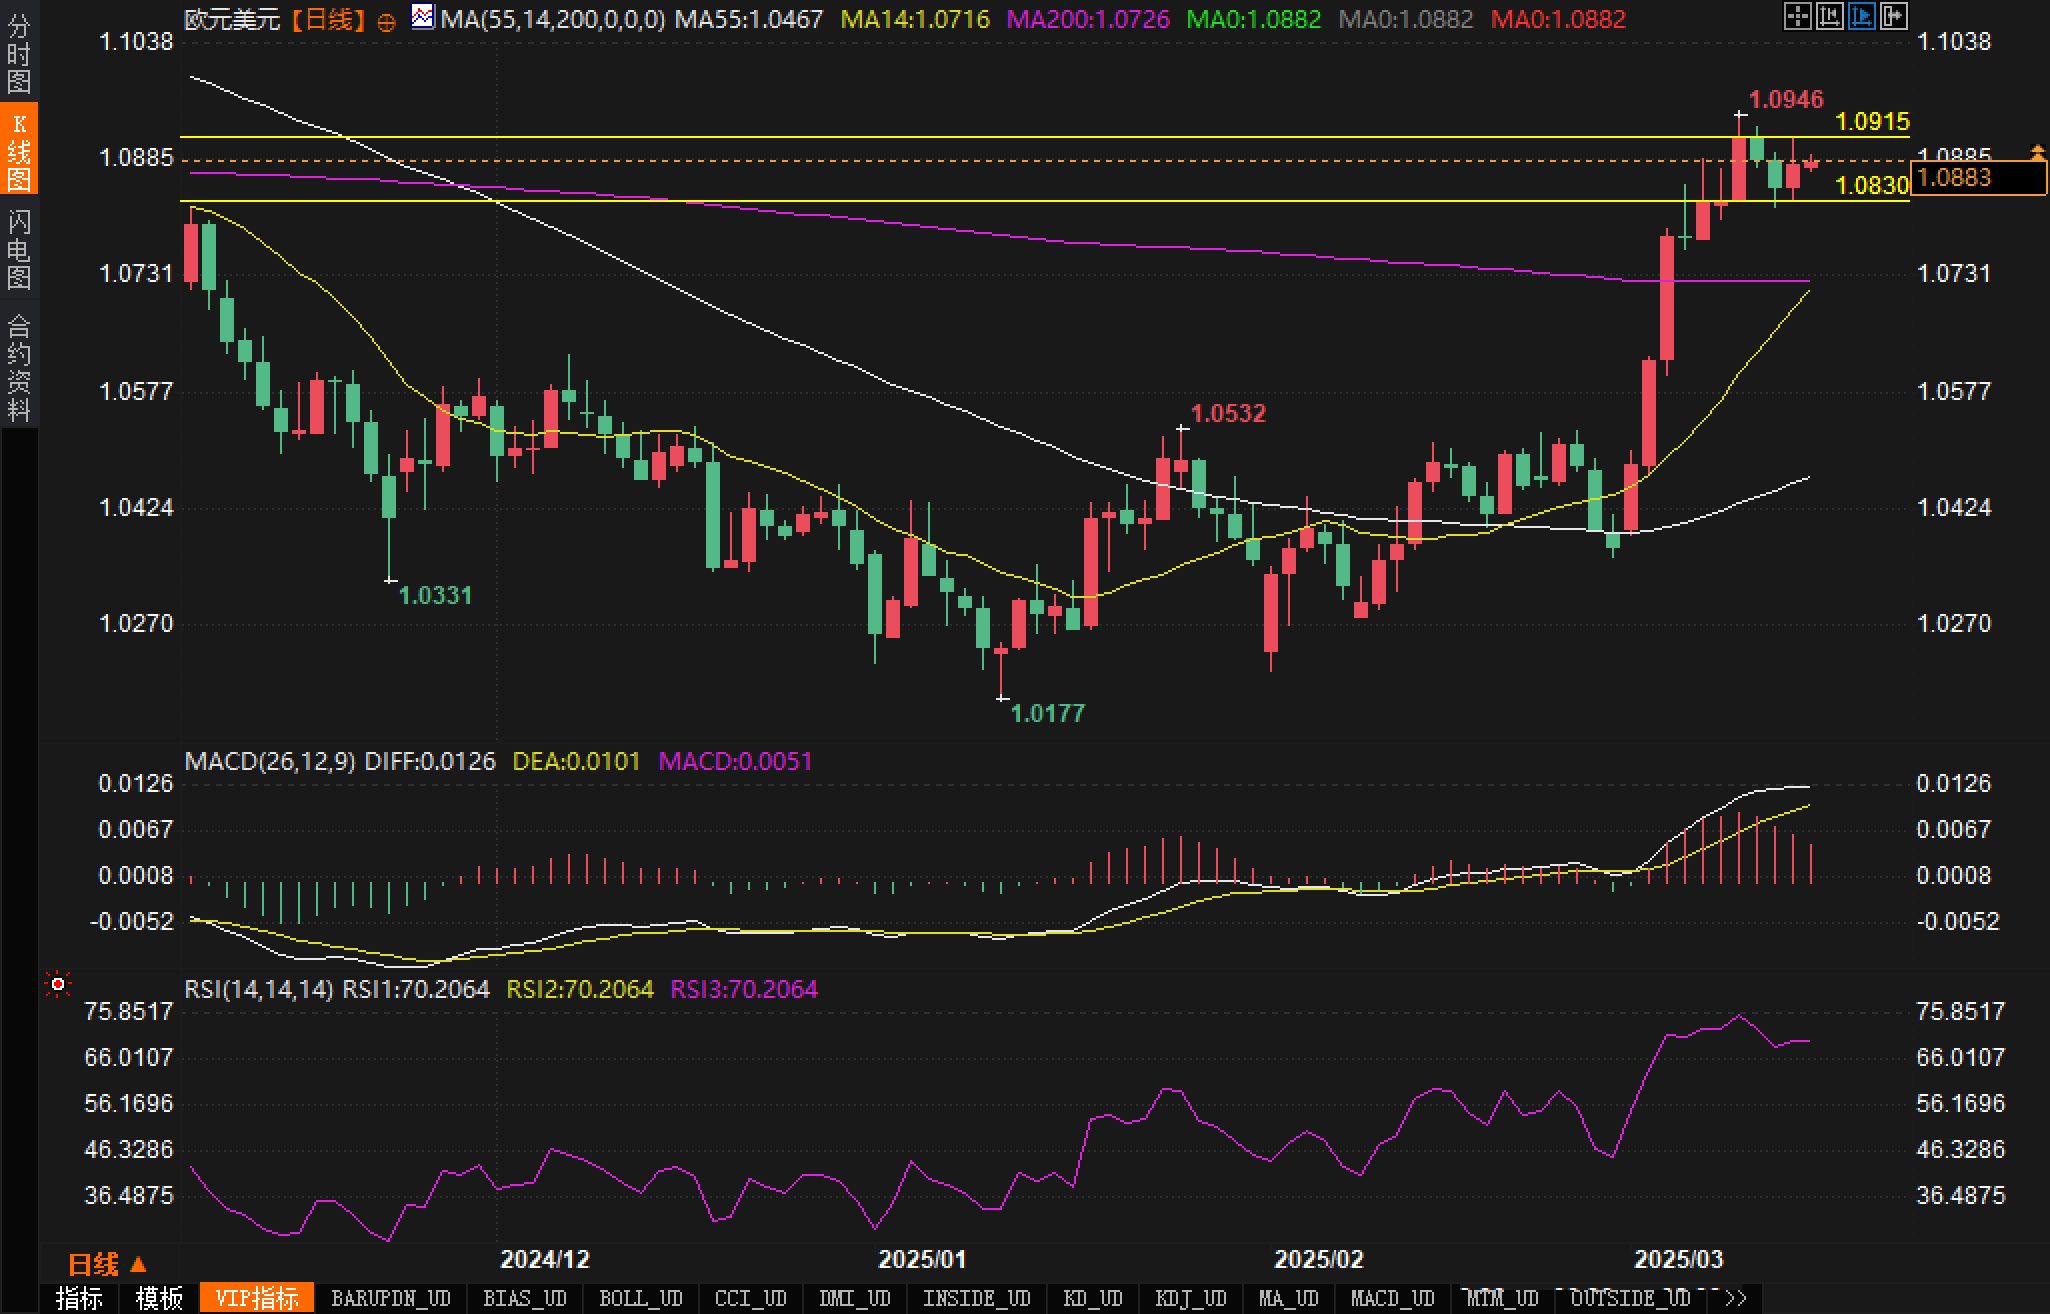
Task: Open the MA indicator settings icon
Action: click(423, 17)
